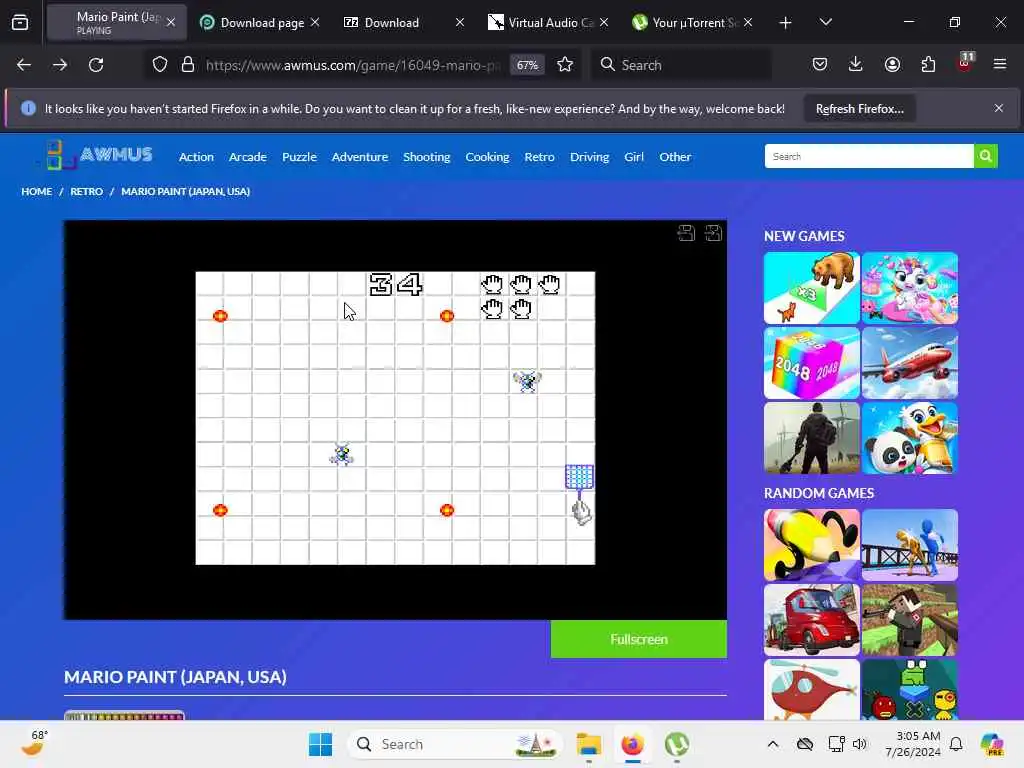Open red truck random game thumbnail
Screen dimensions: 1024x768
[x=812, y=620]
